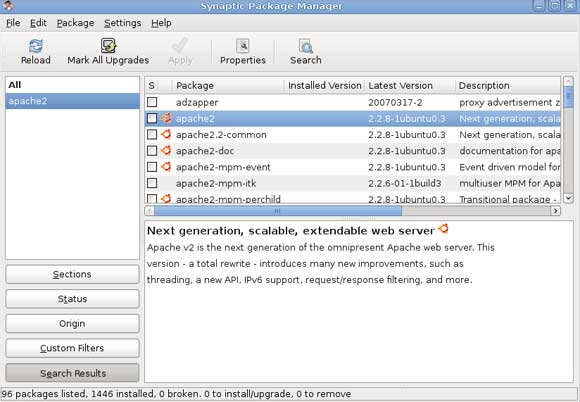Mark the apache2-mpm-itk checkbox

coord(152,183)
